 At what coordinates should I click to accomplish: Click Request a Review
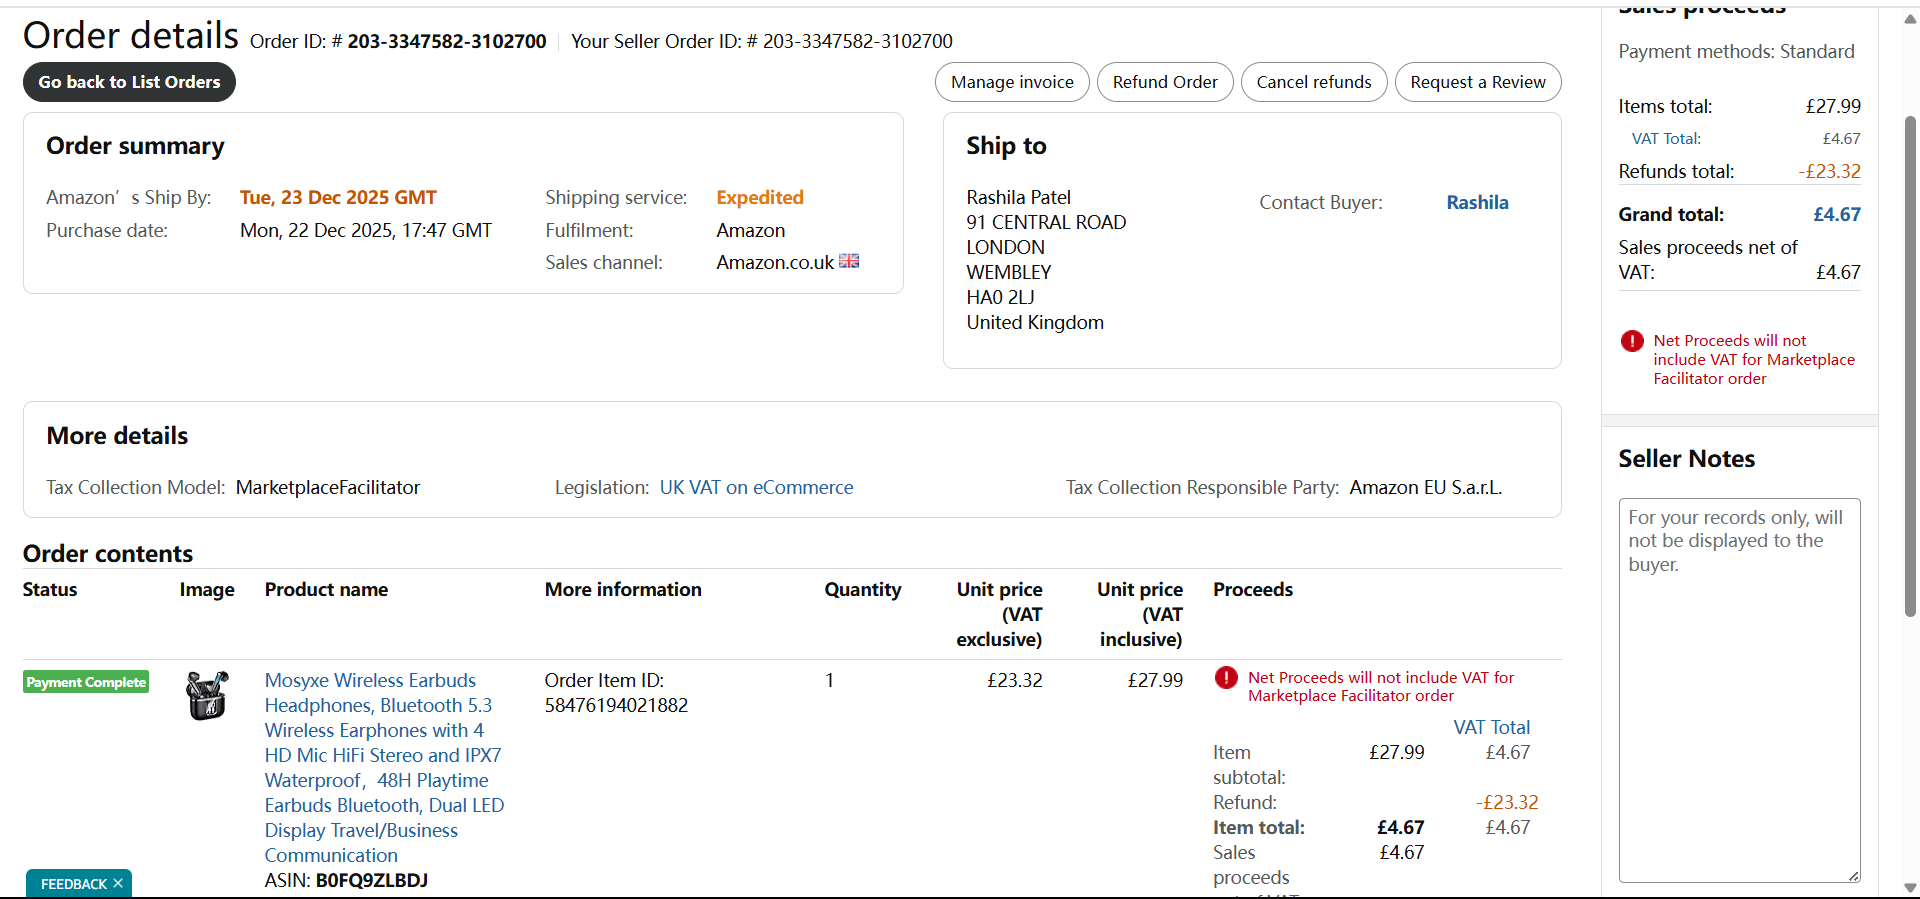tap(1477, 82)
